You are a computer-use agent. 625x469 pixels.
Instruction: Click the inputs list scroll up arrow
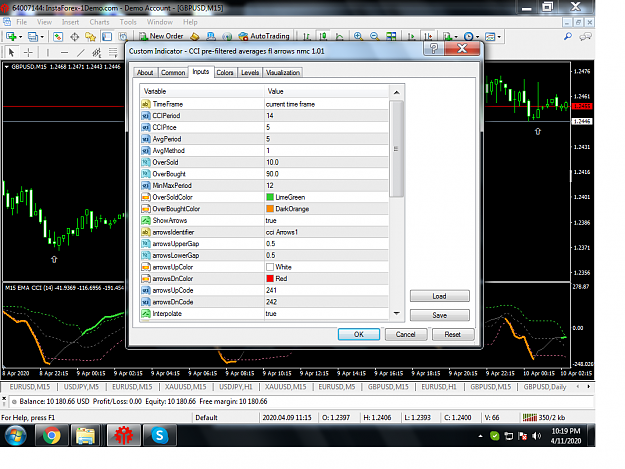(x=396, y=92)
